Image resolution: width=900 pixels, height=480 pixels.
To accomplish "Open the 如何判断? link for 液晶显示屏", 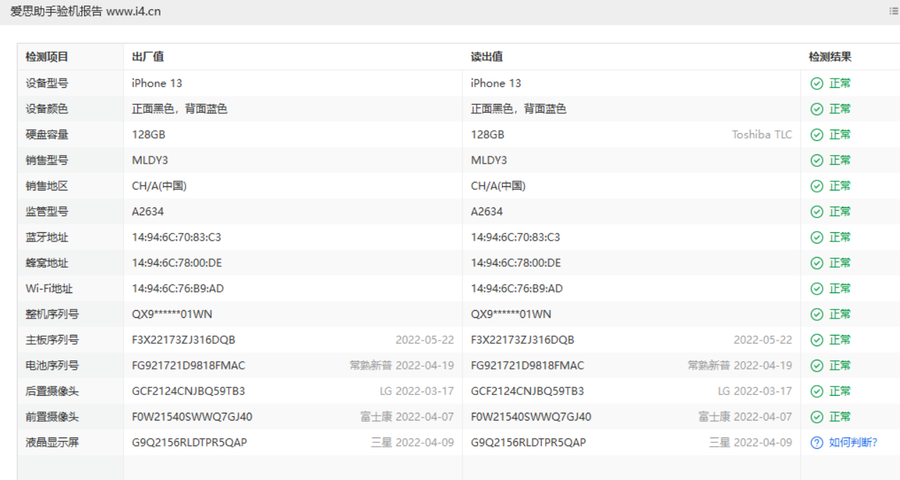I will point(853,443).
